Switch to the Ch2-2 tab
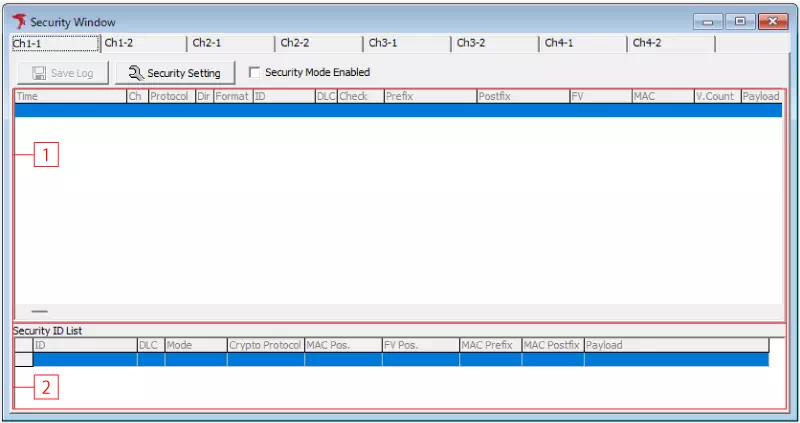 320,43
